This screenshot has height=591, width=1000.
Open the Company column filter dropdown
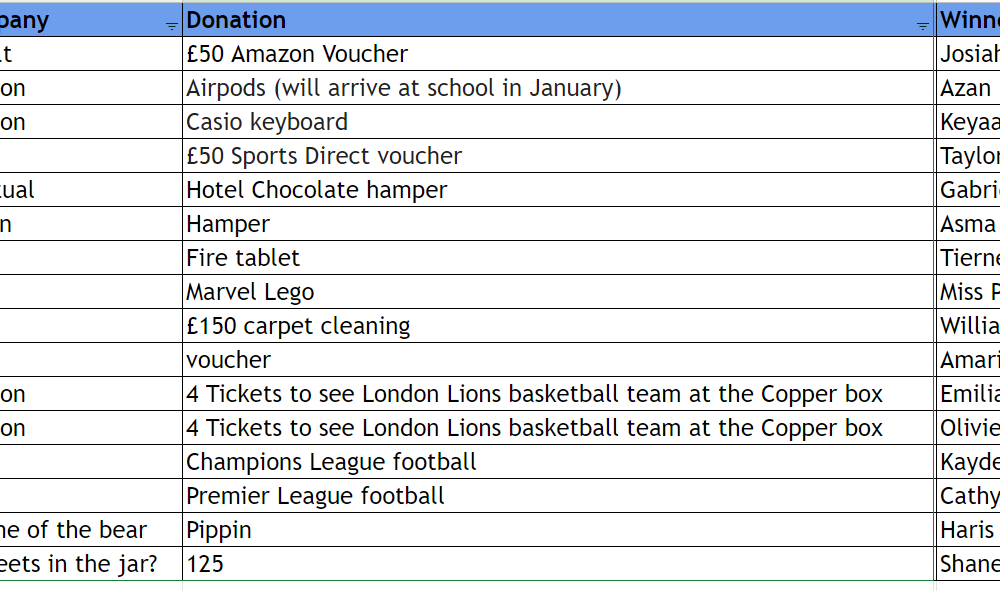click(x=171, y=26)
